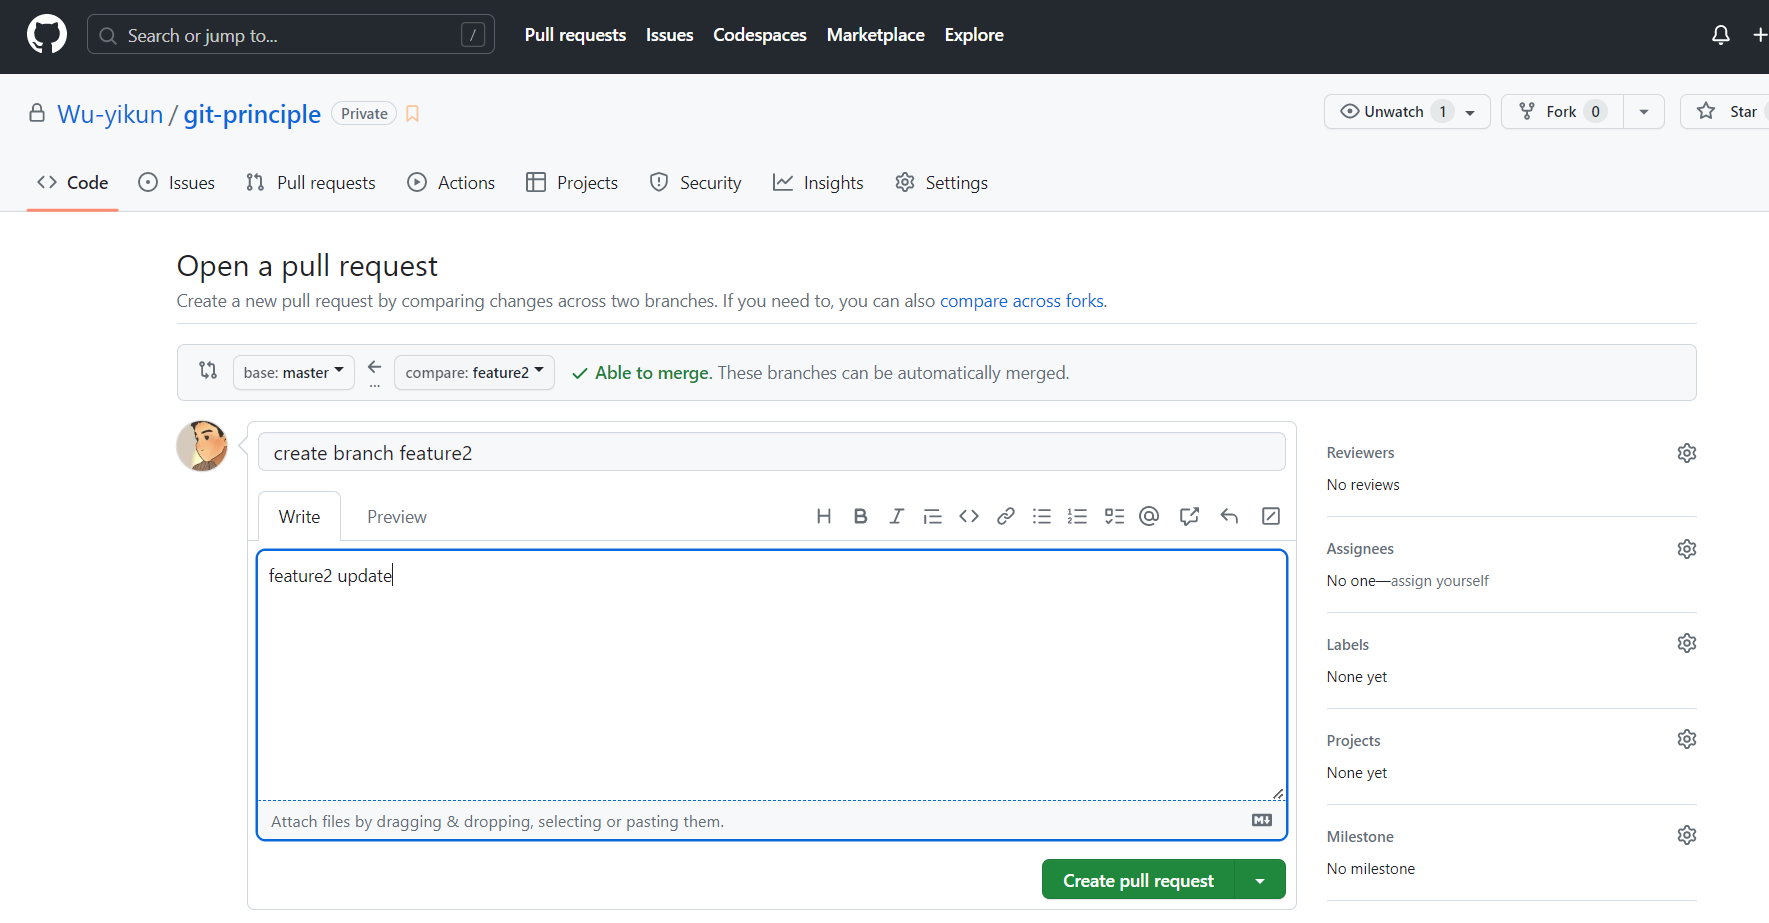Image resolution: width=1769 pixels, height=923 pixels.
Task: Insert code with the code icon
Action: pyautogui.click(x=969, y=516)
